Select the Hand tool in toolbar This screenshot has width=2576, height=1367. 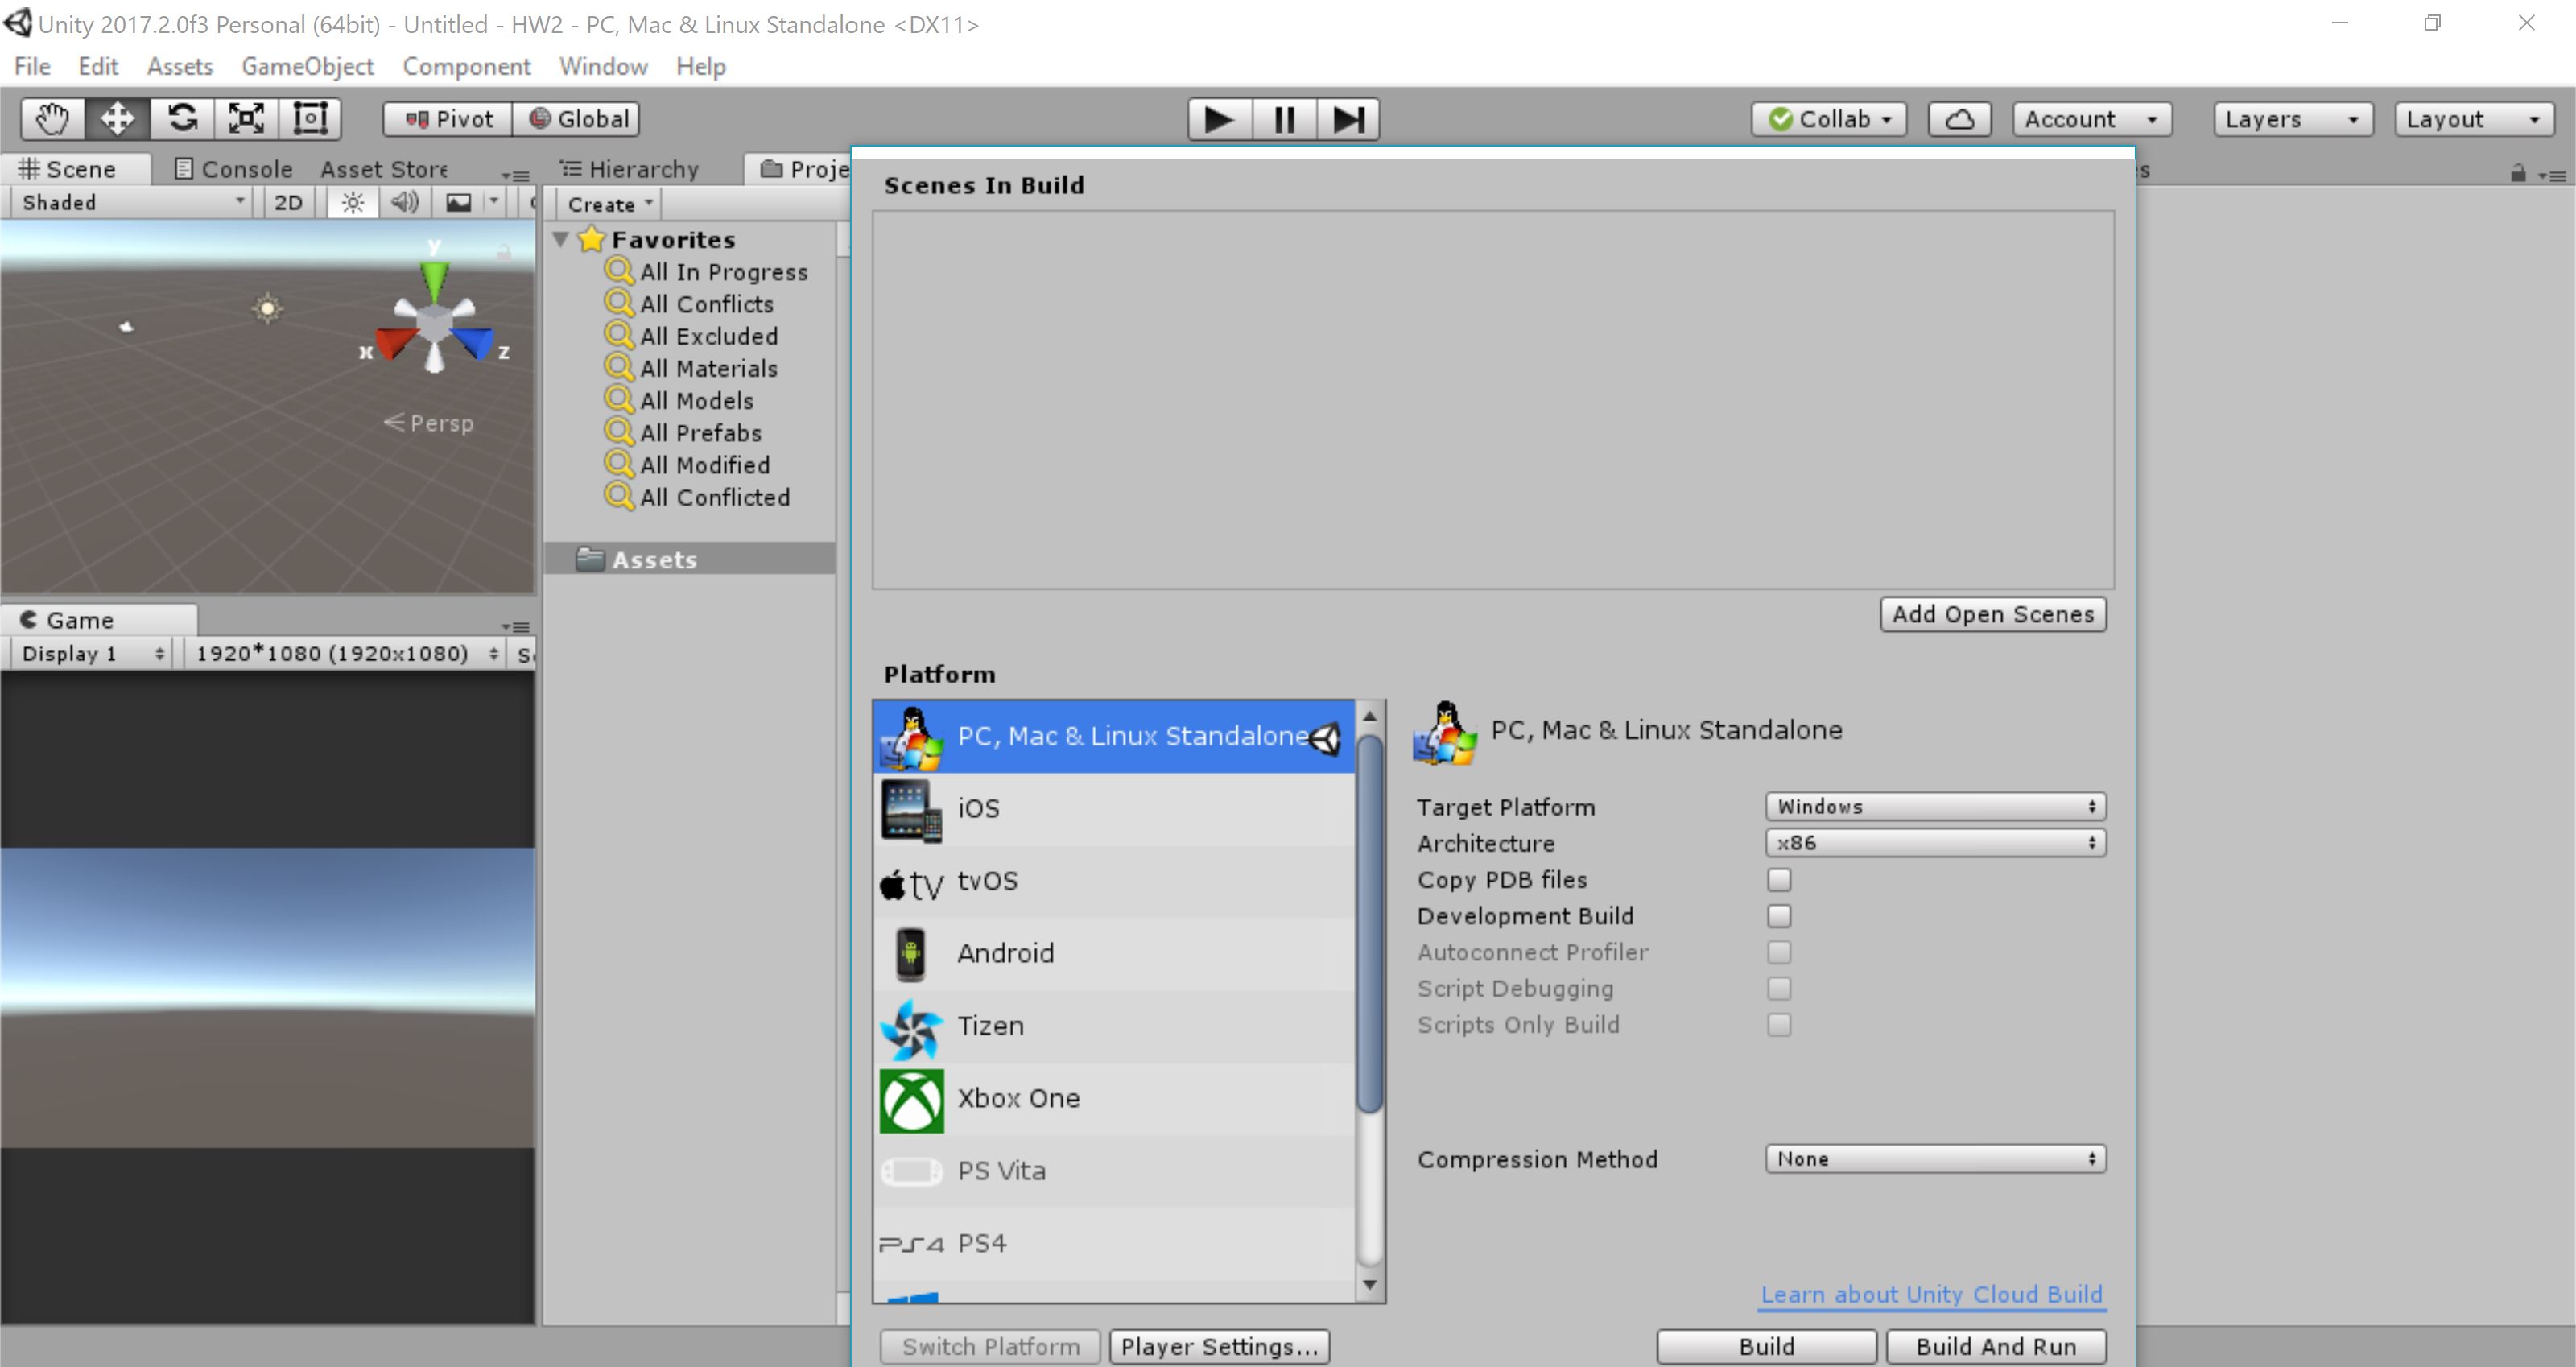point(53,119)
